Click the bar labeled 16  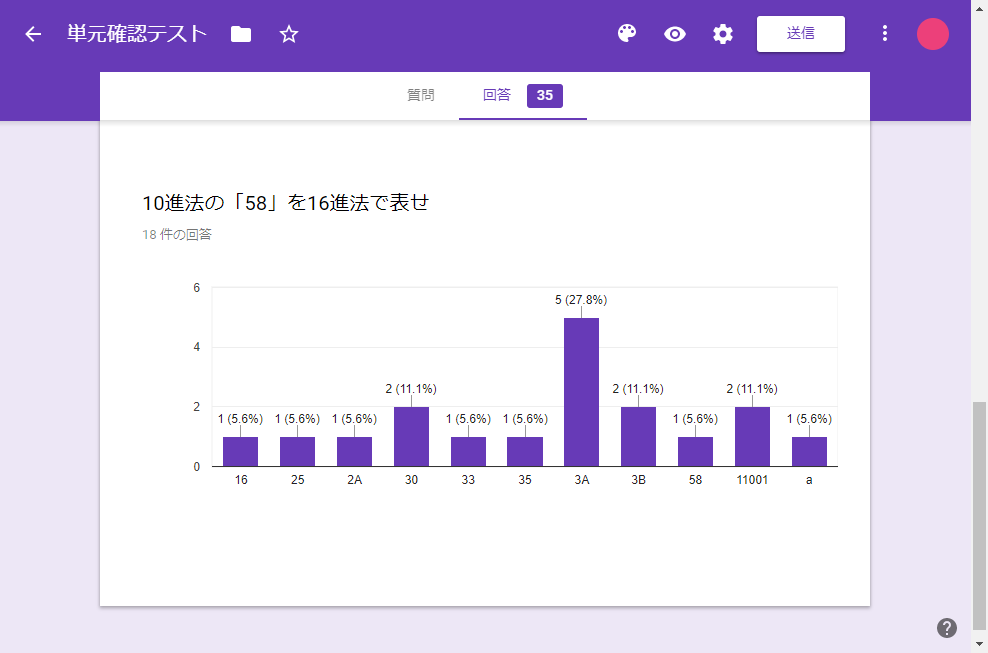pyautogui.click(x=240, y=452)
